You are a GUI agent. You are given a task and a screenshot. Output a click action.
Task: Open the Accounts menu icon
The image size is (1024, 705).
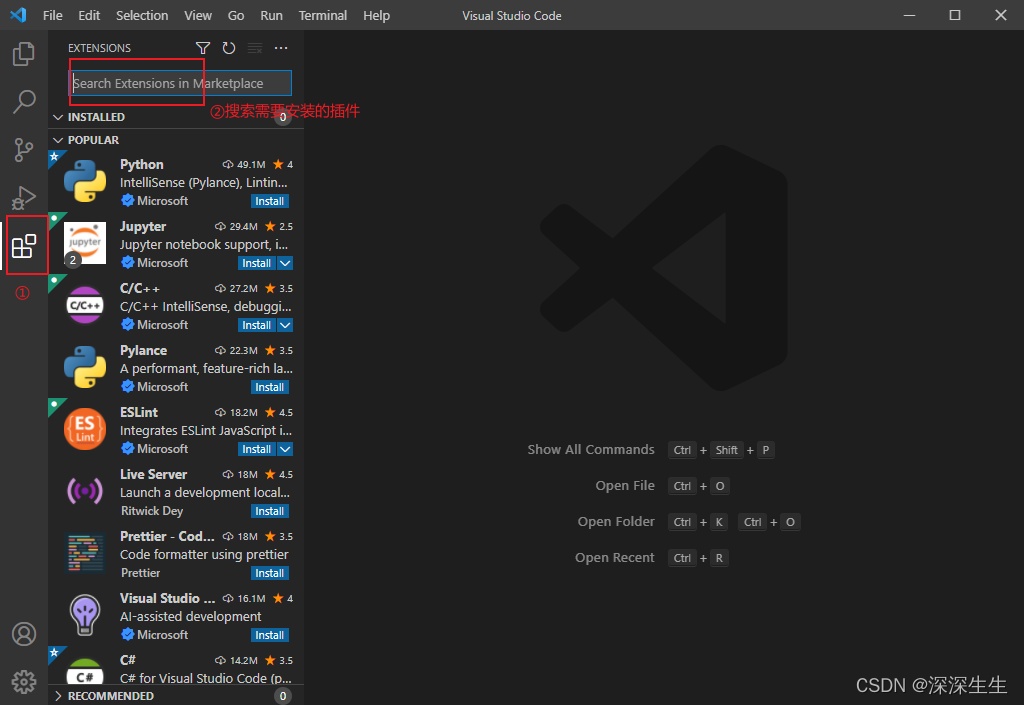(24, 634)
